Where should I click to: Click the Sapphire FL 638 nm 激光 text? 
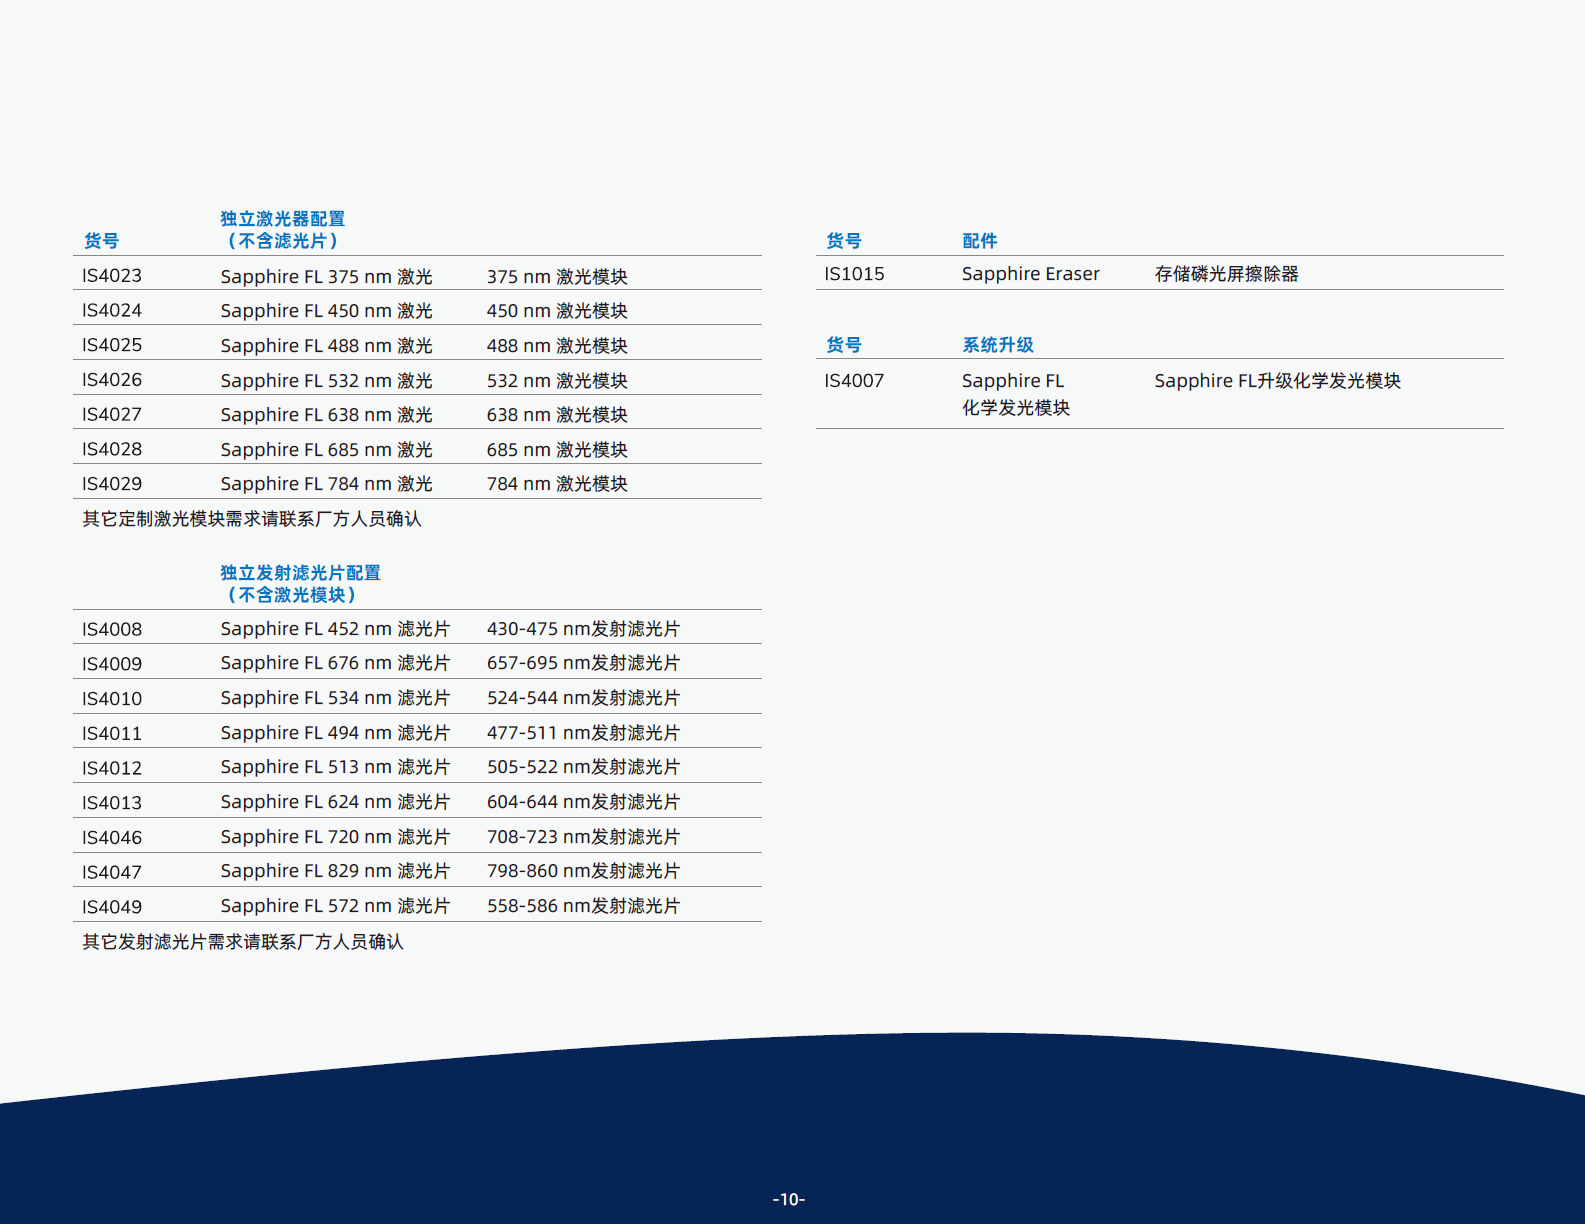tap(326, 415)
